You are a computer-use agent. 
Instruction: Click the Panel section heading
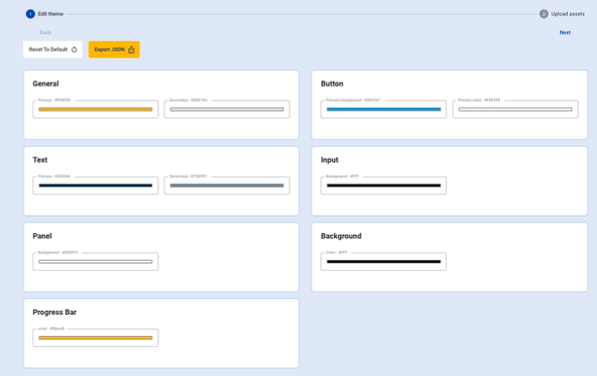(42, 236)
